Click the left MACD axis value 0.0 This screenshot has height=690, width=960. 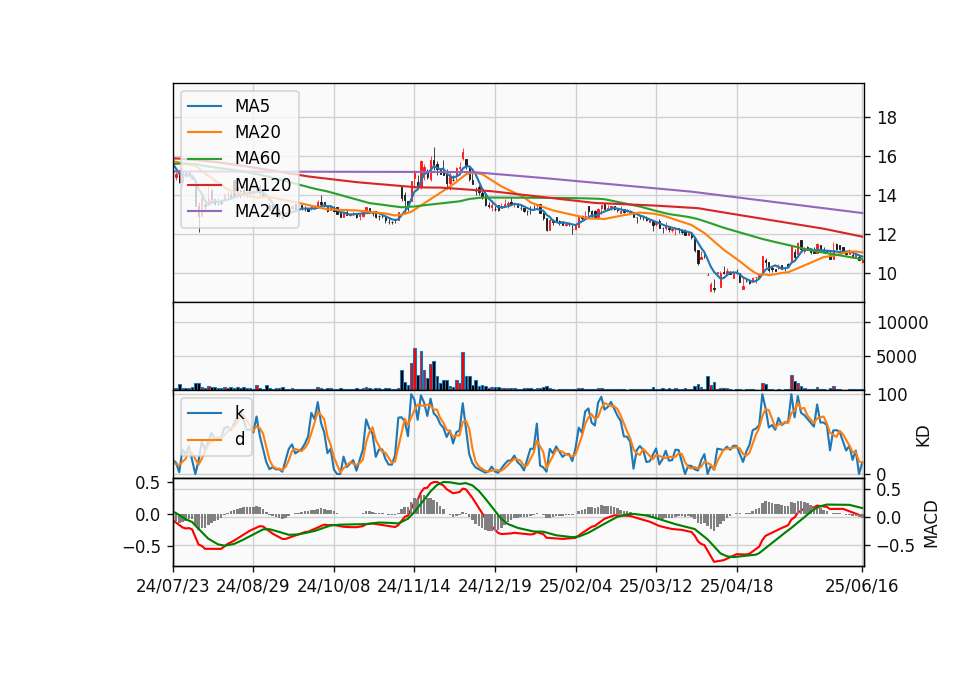coord(148,514)
